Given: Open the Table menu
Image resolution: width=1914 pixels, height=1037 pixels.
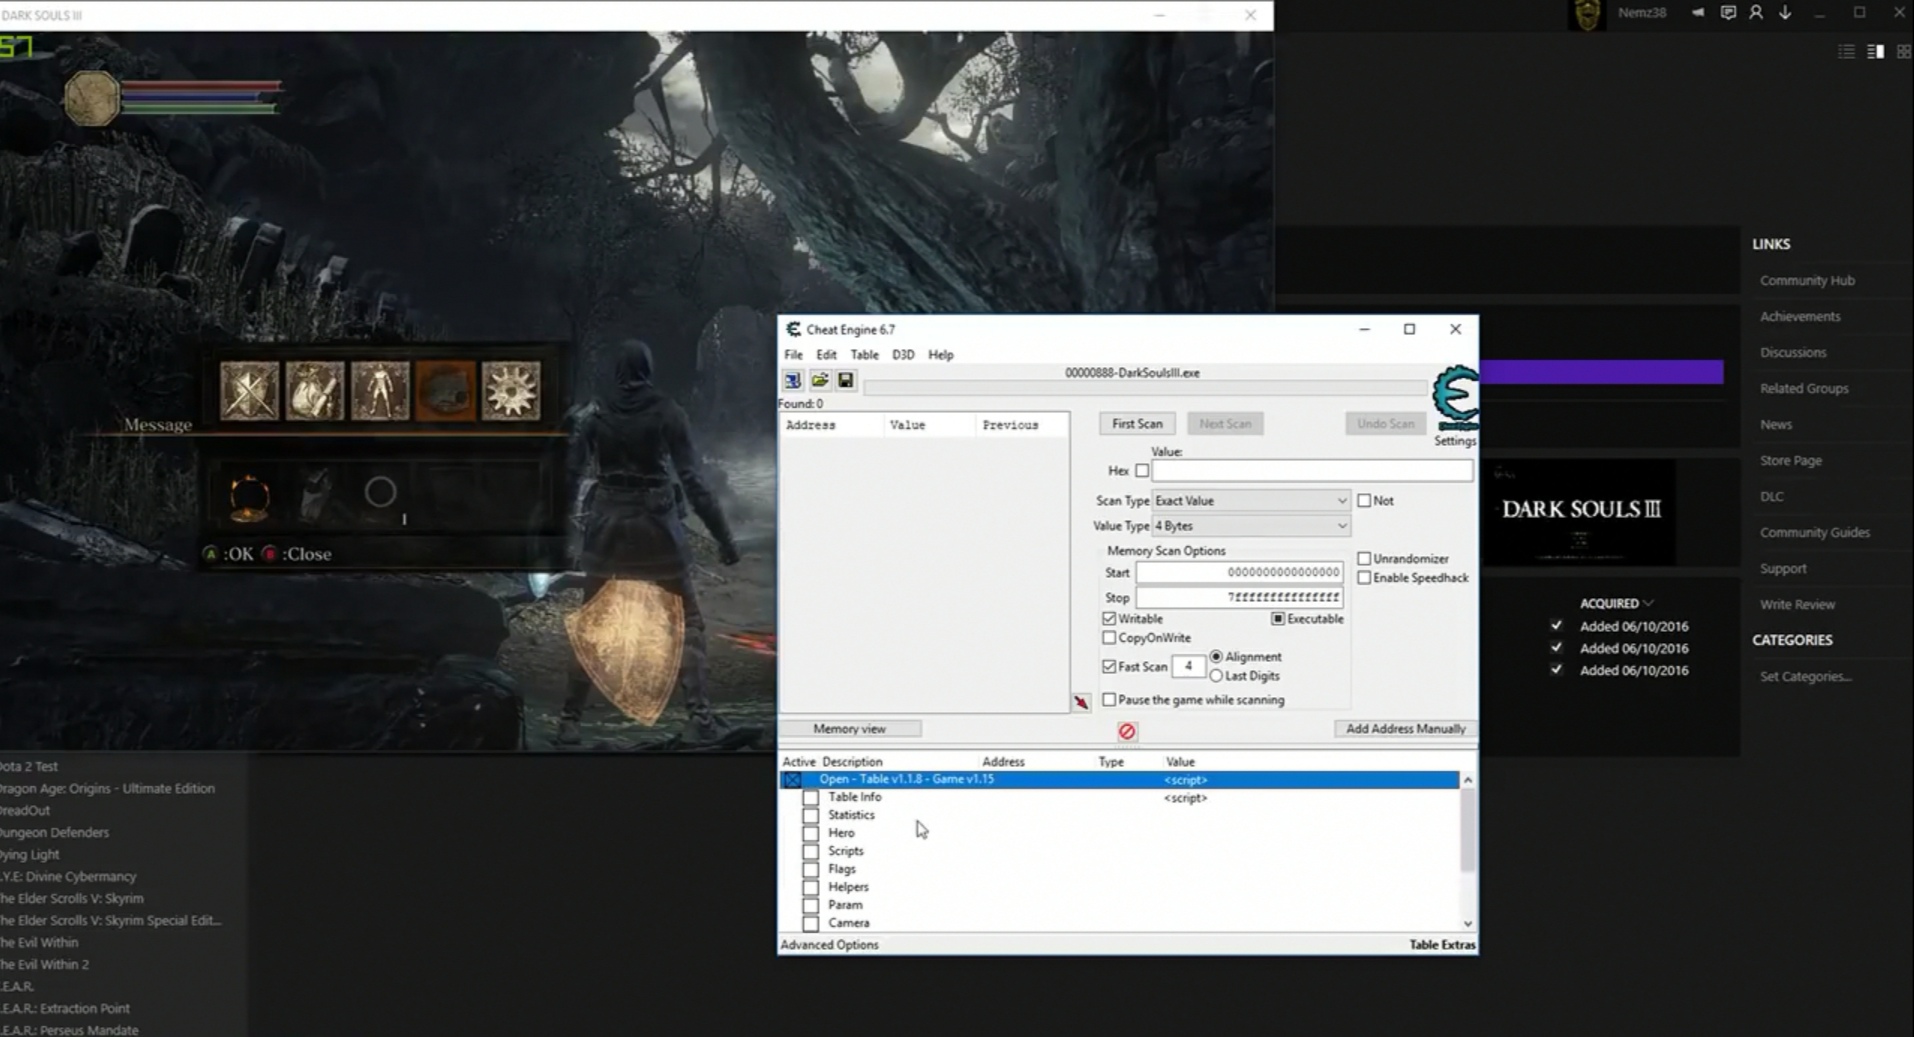Looking at the screenshot, I should coord(864,354).
